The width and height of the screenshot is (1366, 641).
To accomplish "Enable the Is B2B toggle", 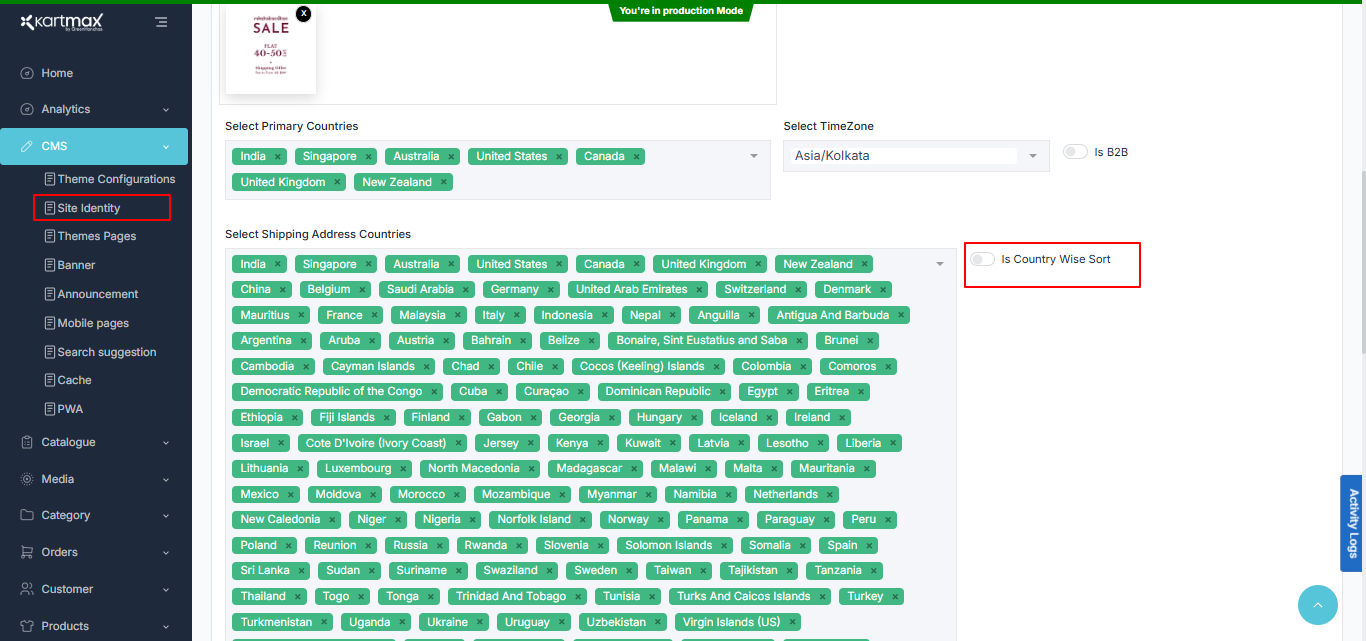I will (1075, 152).
